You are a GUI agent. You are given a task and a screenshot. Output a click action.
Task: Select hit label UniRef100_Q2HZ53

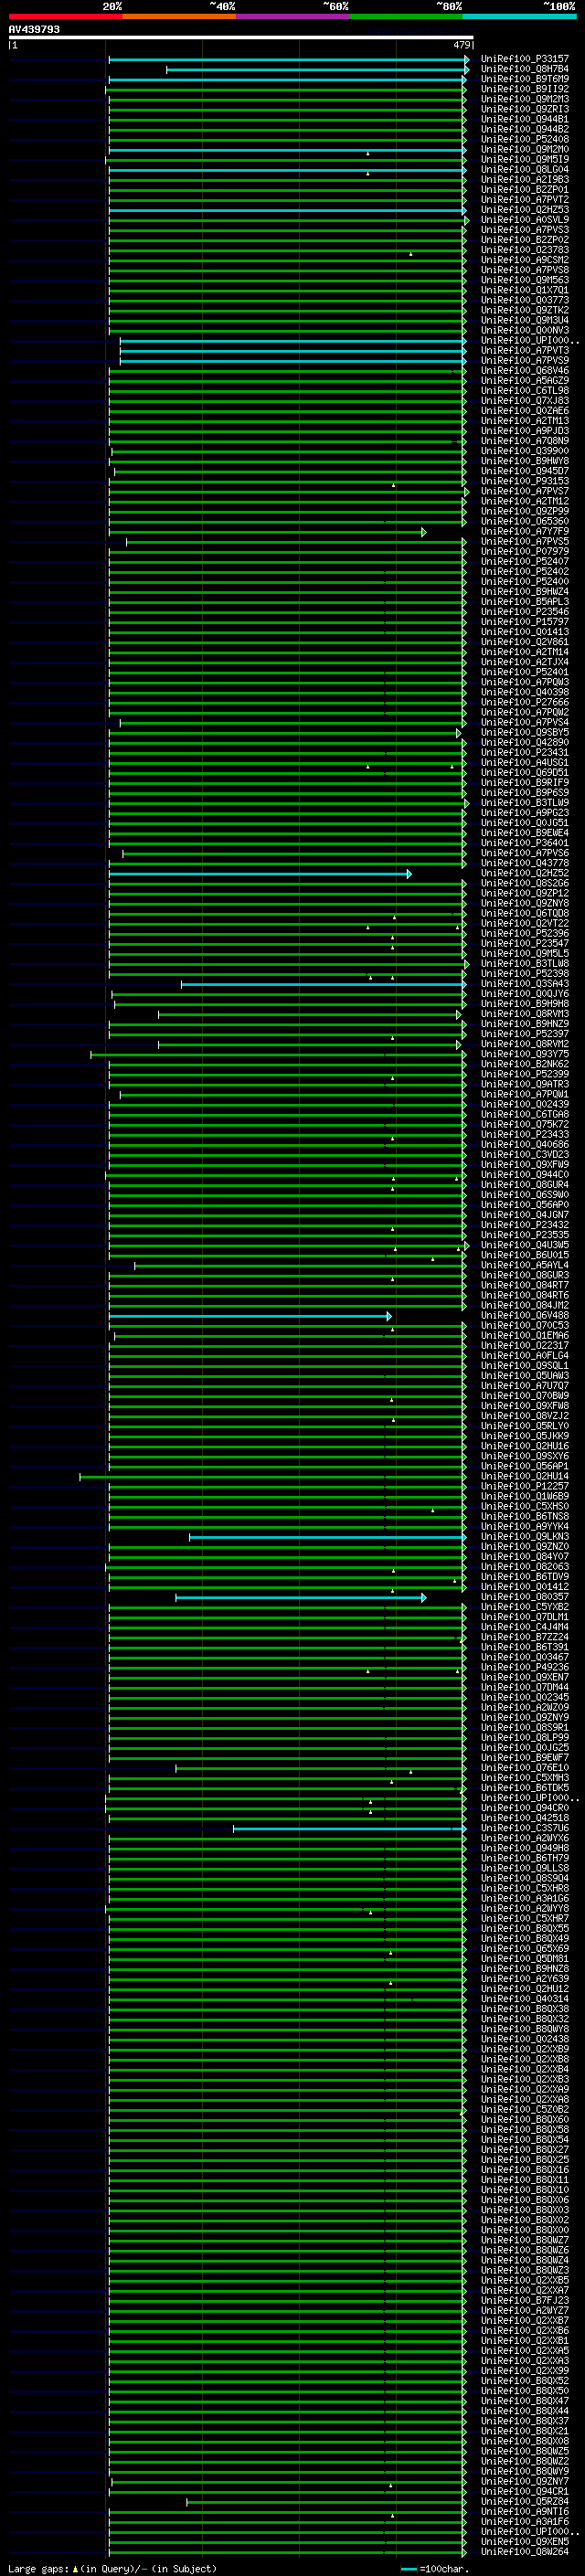pos(524,210)
